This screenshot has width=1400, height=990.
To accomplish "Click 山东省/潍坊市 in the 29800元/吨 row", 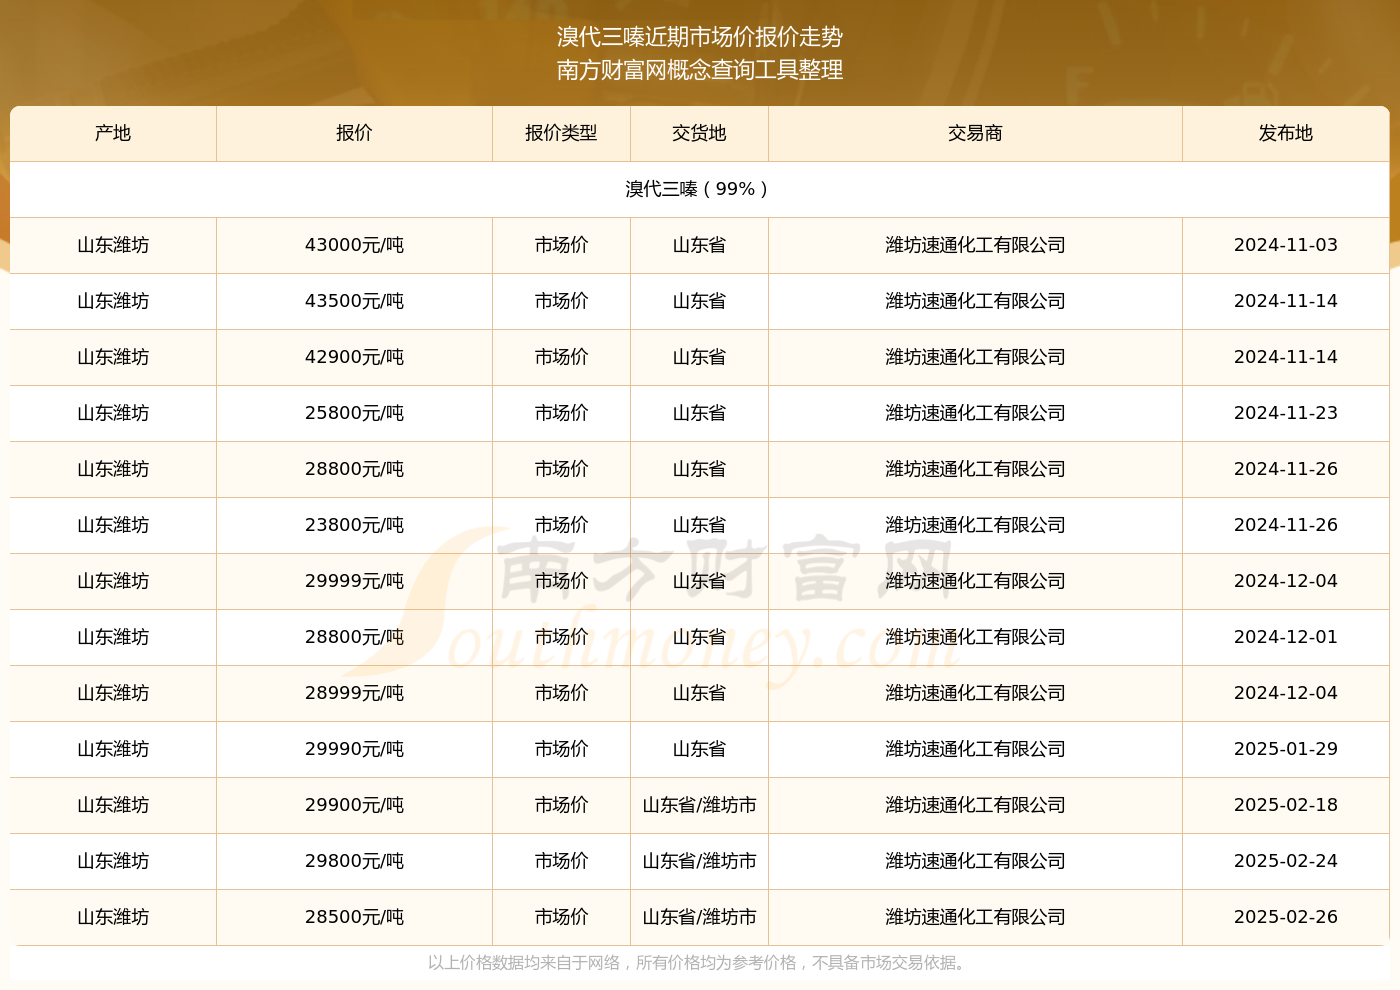I will tap(699, 861).
